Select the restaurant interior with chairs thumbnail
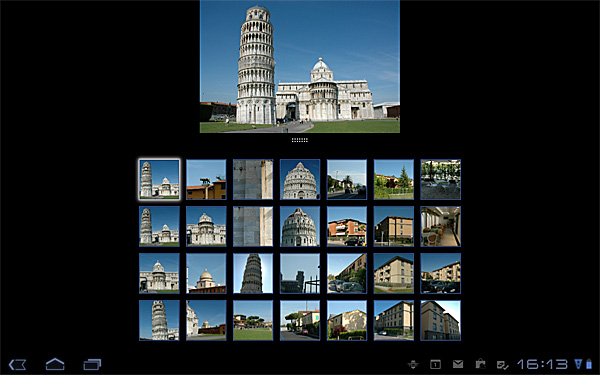 [440, 227]
